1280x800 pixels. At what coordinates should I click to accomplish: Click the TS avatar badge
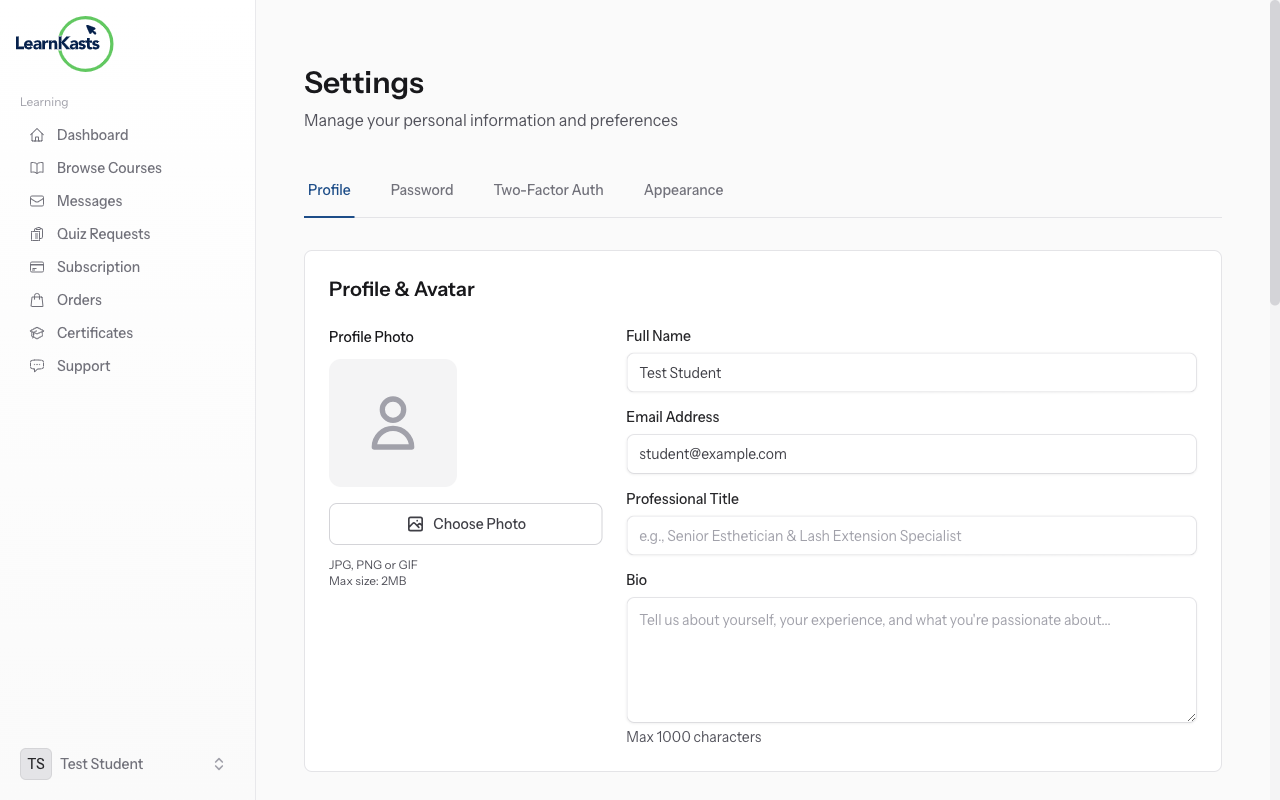[x=35, y=763]
